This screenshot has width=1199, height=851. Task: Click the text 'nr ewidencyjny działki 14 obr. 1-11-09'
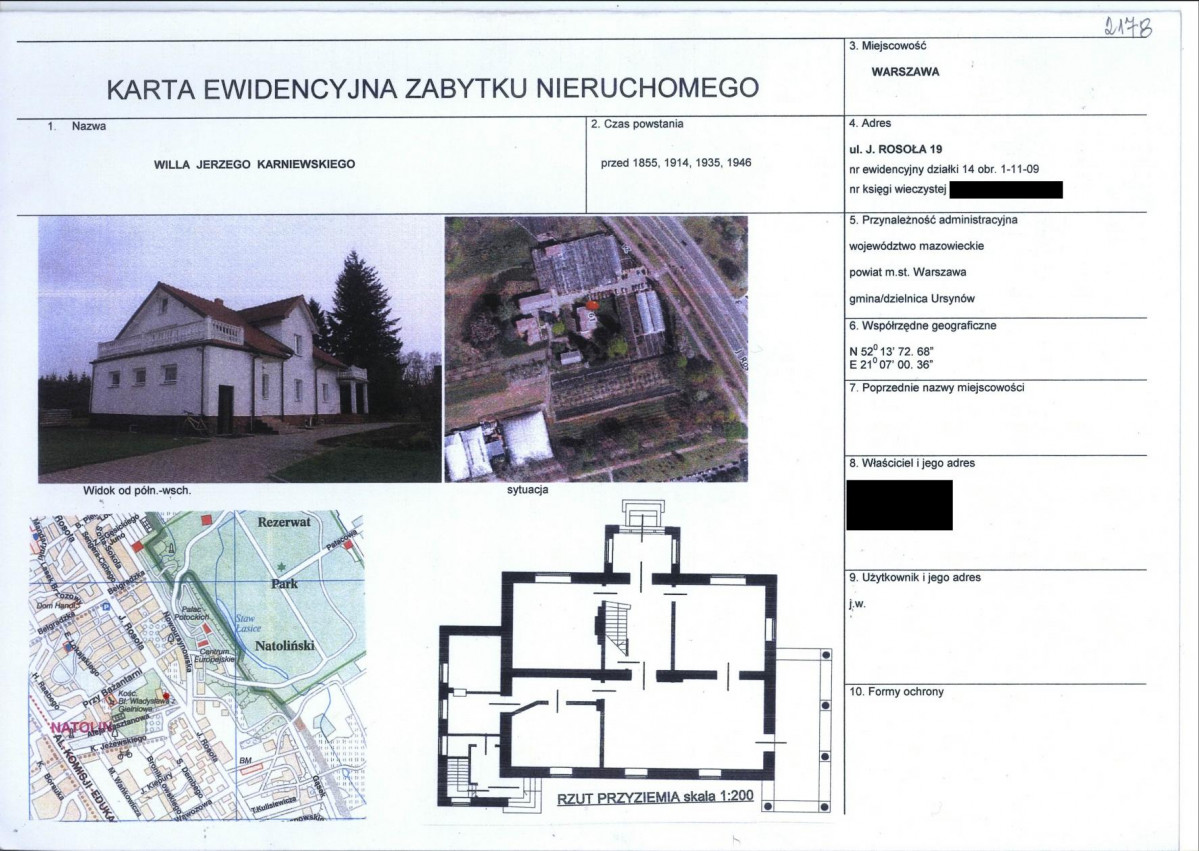click(x=944, y=169)
